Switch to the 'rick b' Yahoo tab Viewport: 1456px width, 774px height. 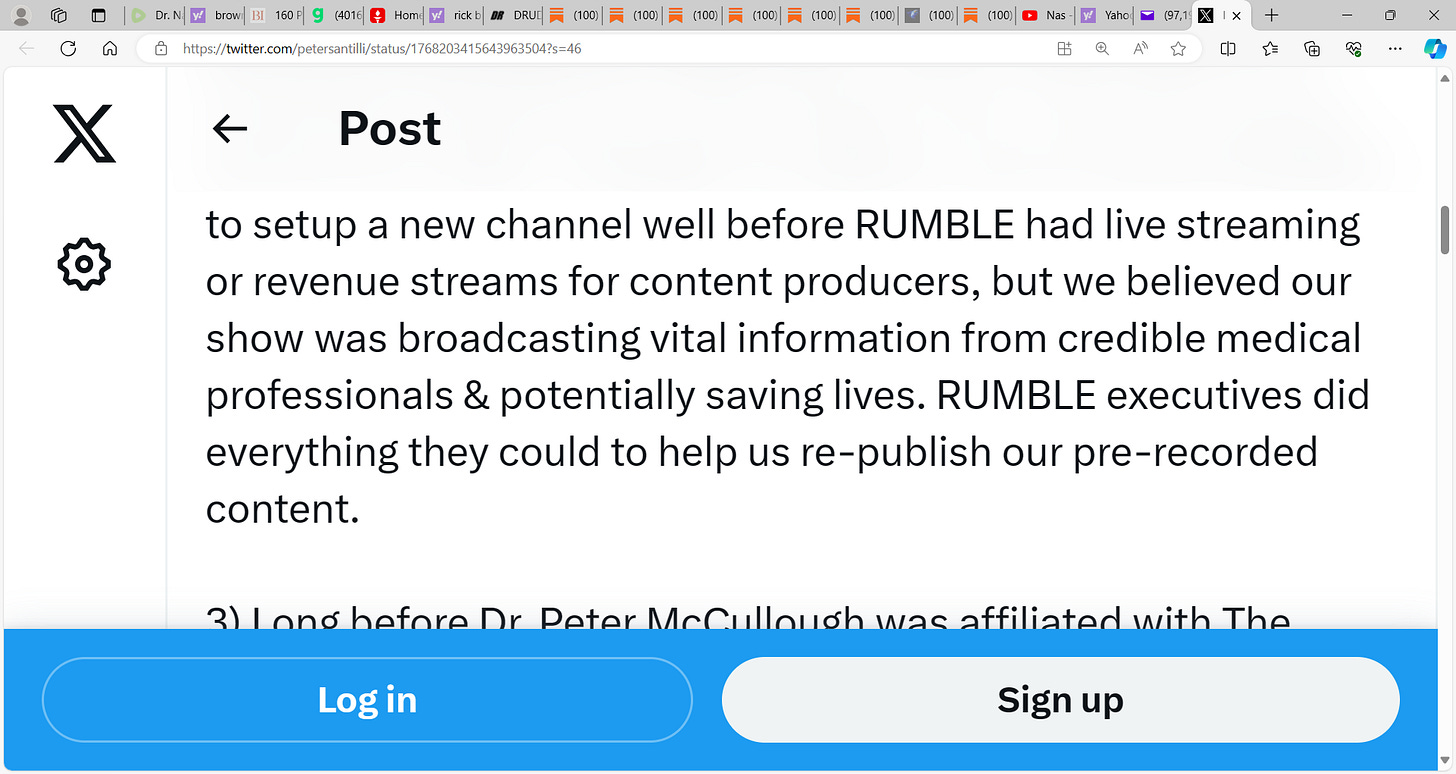point(455,15)
